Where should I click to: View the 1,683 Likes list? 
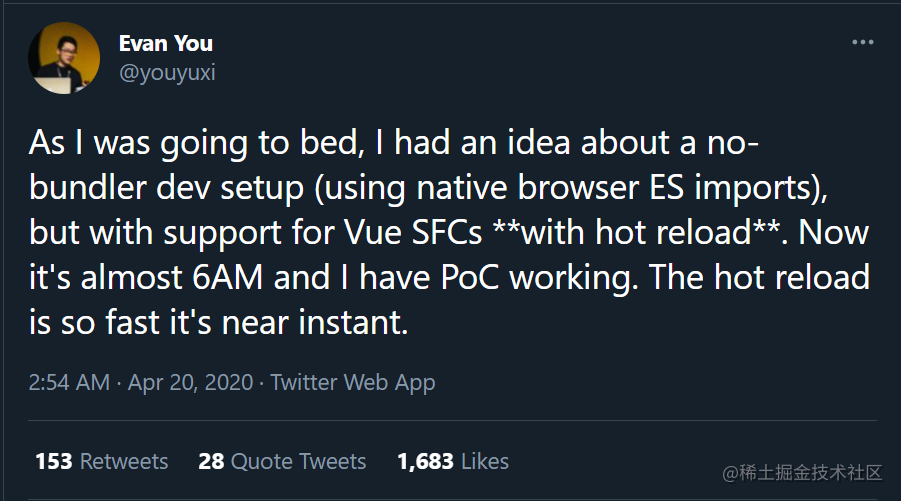point(453,461)
